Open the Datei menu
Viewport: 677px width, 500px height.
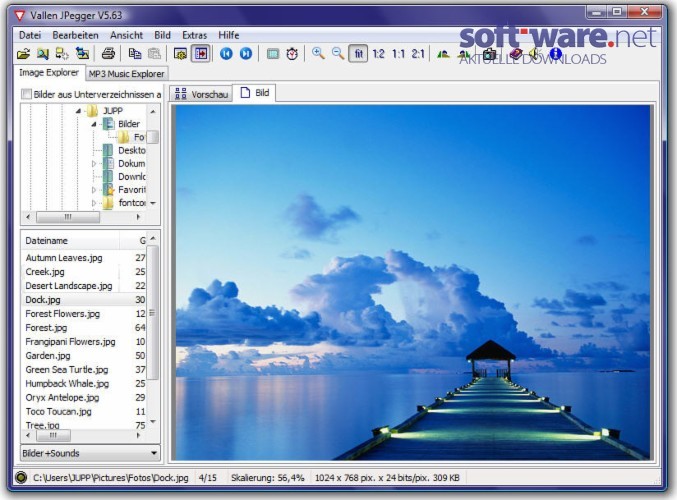(30, 35)
